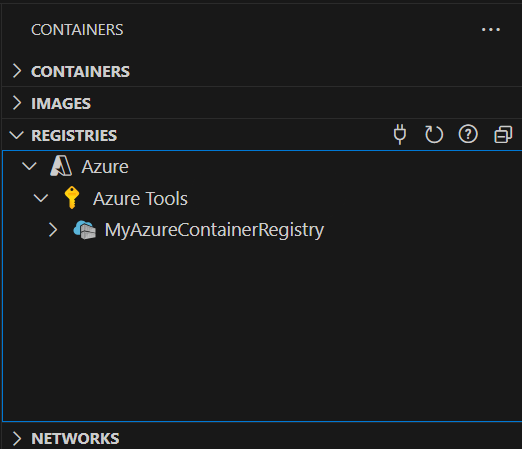Viewport: 522px width, 449px height.
Task: Click the MyAzureContainerRegistry cloud icon
Action: tap(85, 230)
